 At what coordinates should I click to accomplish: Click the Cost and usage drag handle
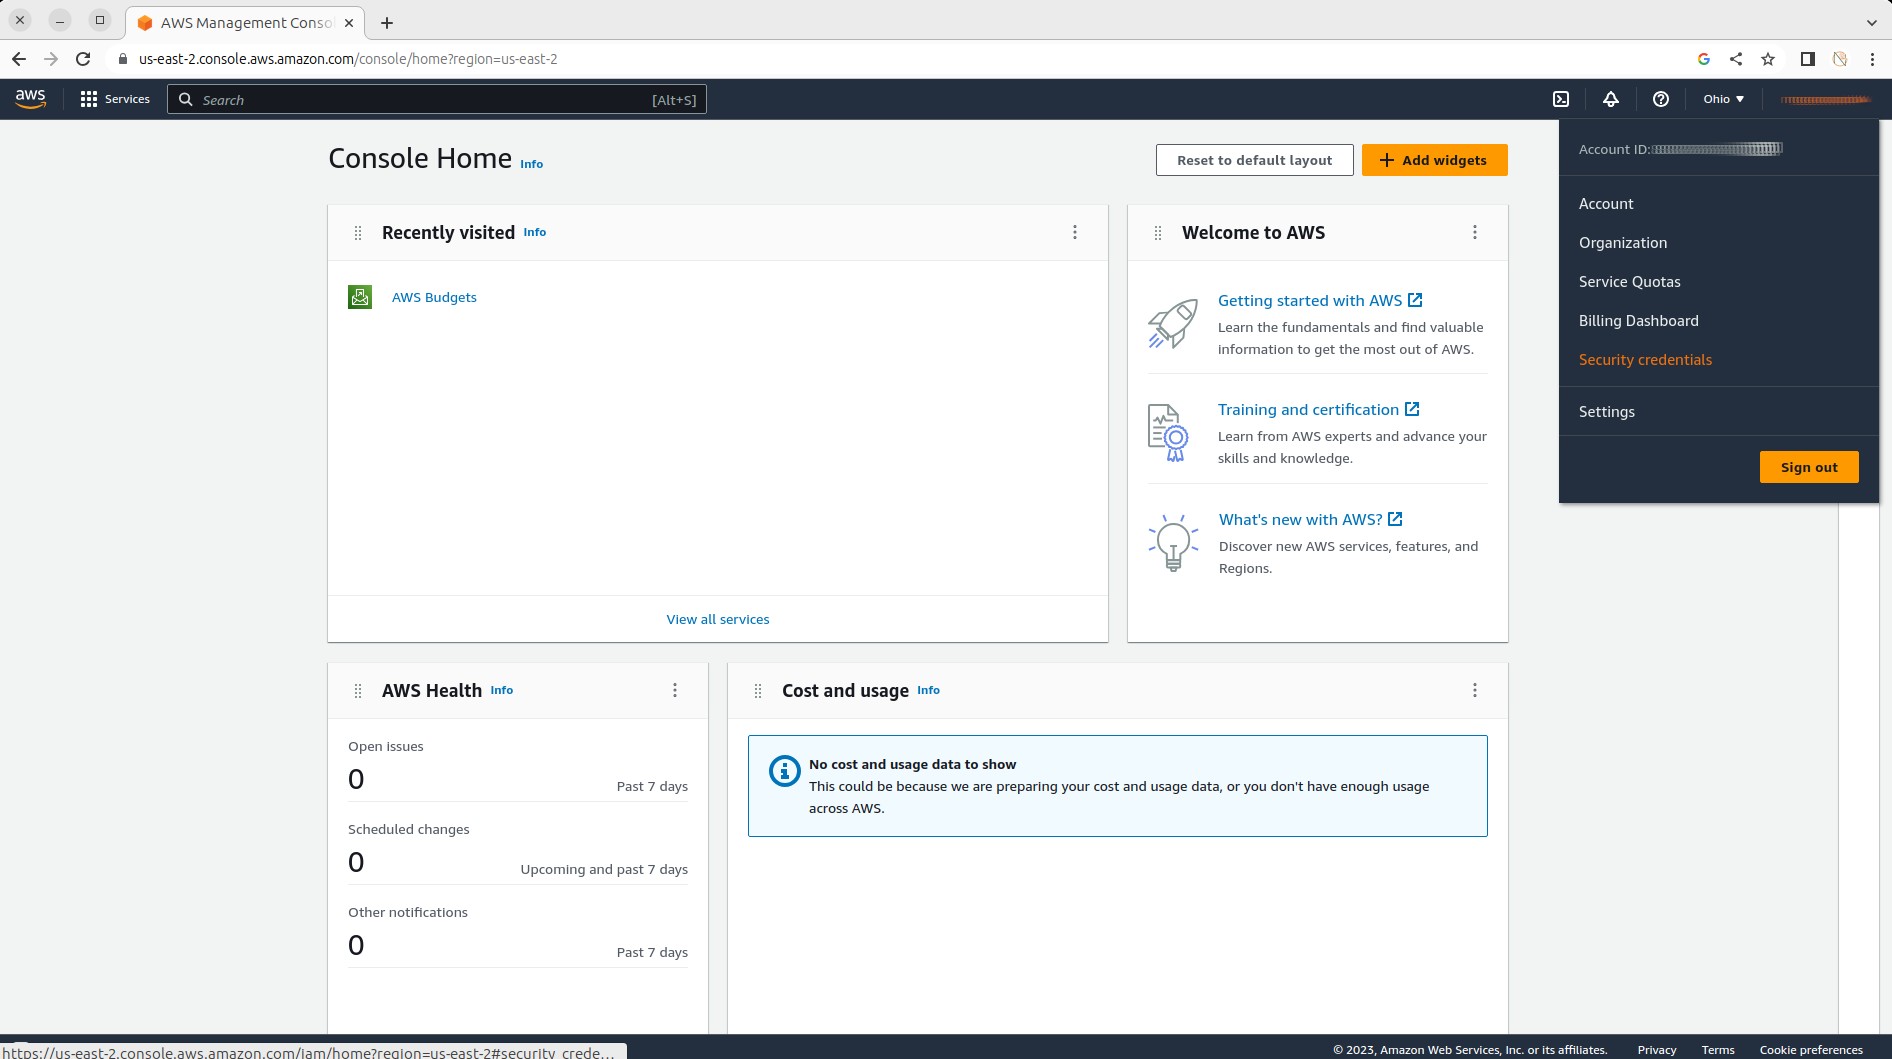pyautogui.click(x=758, y=691)
